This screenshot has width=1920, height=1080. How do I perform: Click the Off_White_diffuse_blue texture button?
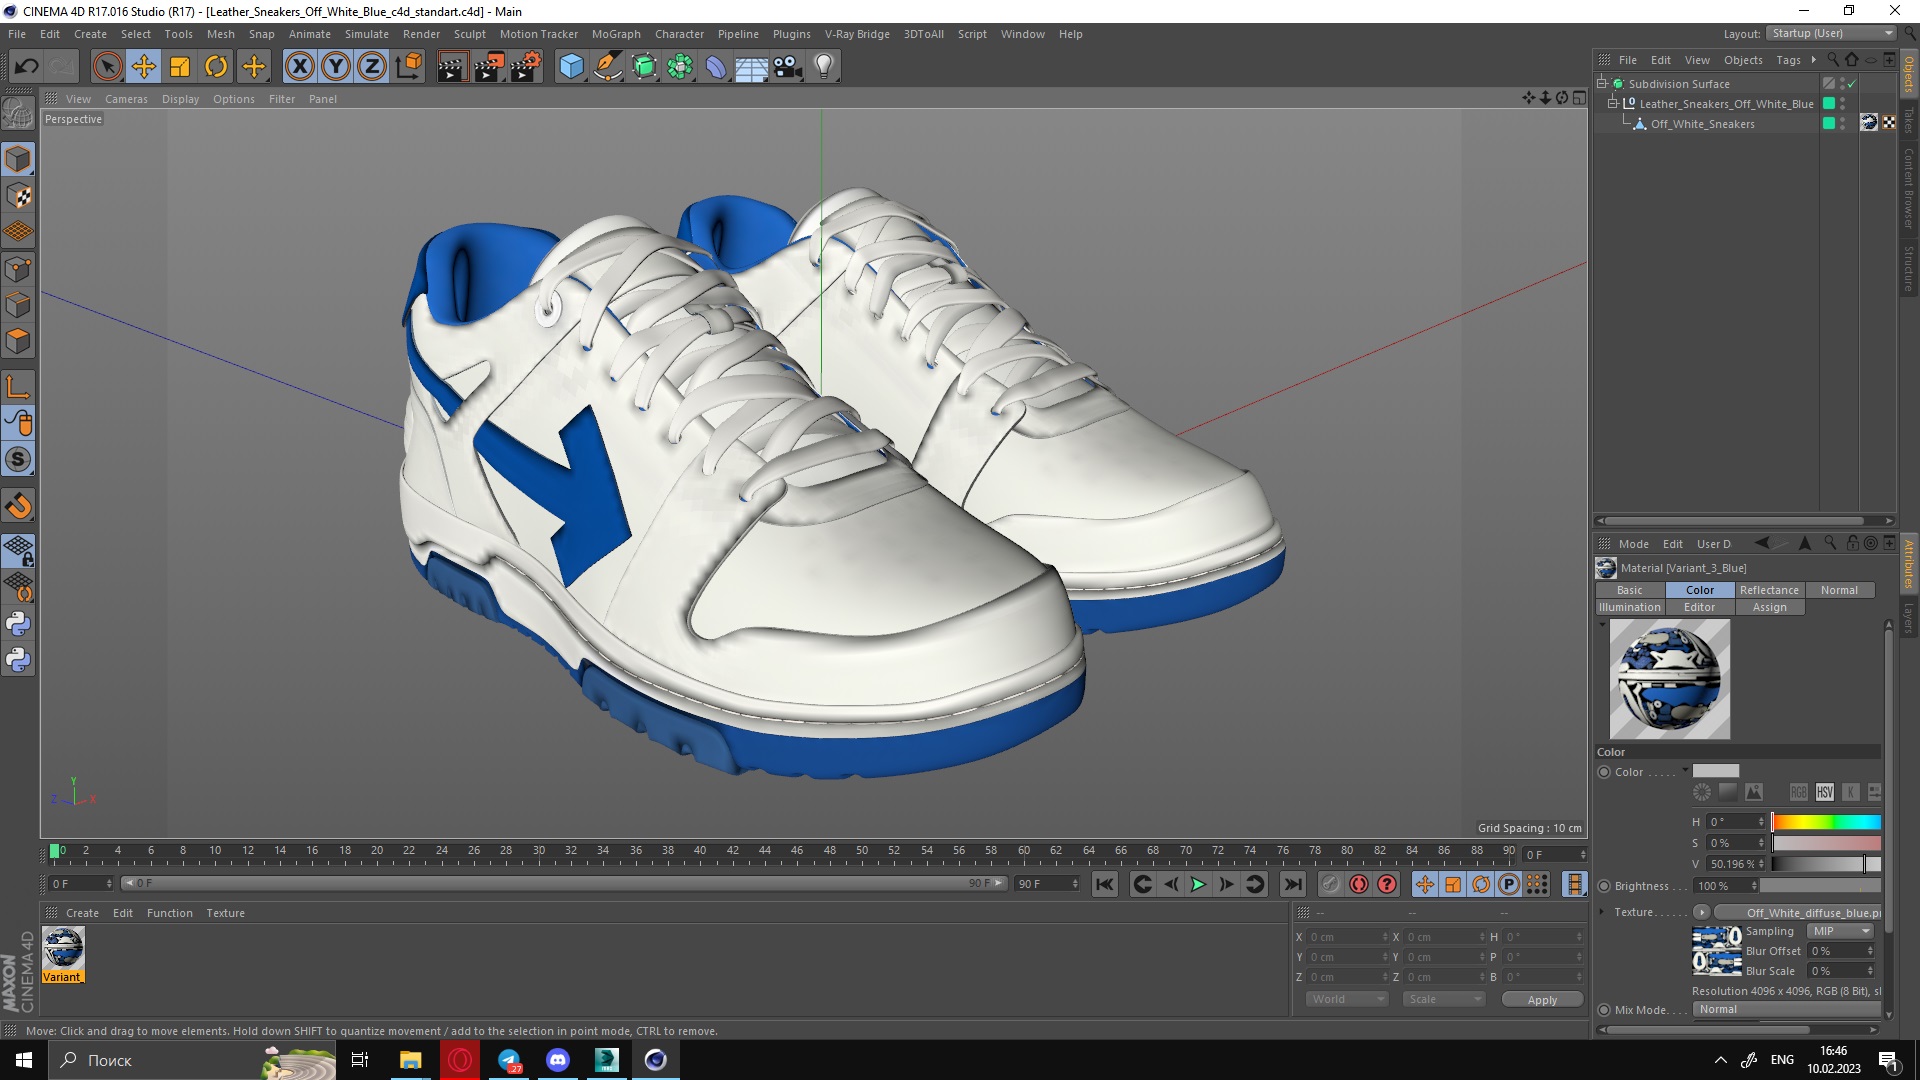tap(1799, 912)
